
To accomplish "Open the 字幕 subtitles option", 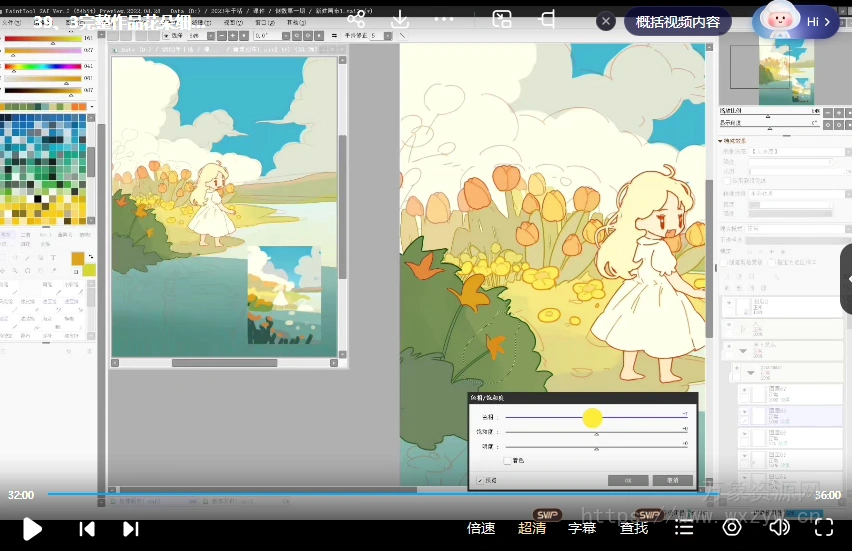I will [582, 528].
